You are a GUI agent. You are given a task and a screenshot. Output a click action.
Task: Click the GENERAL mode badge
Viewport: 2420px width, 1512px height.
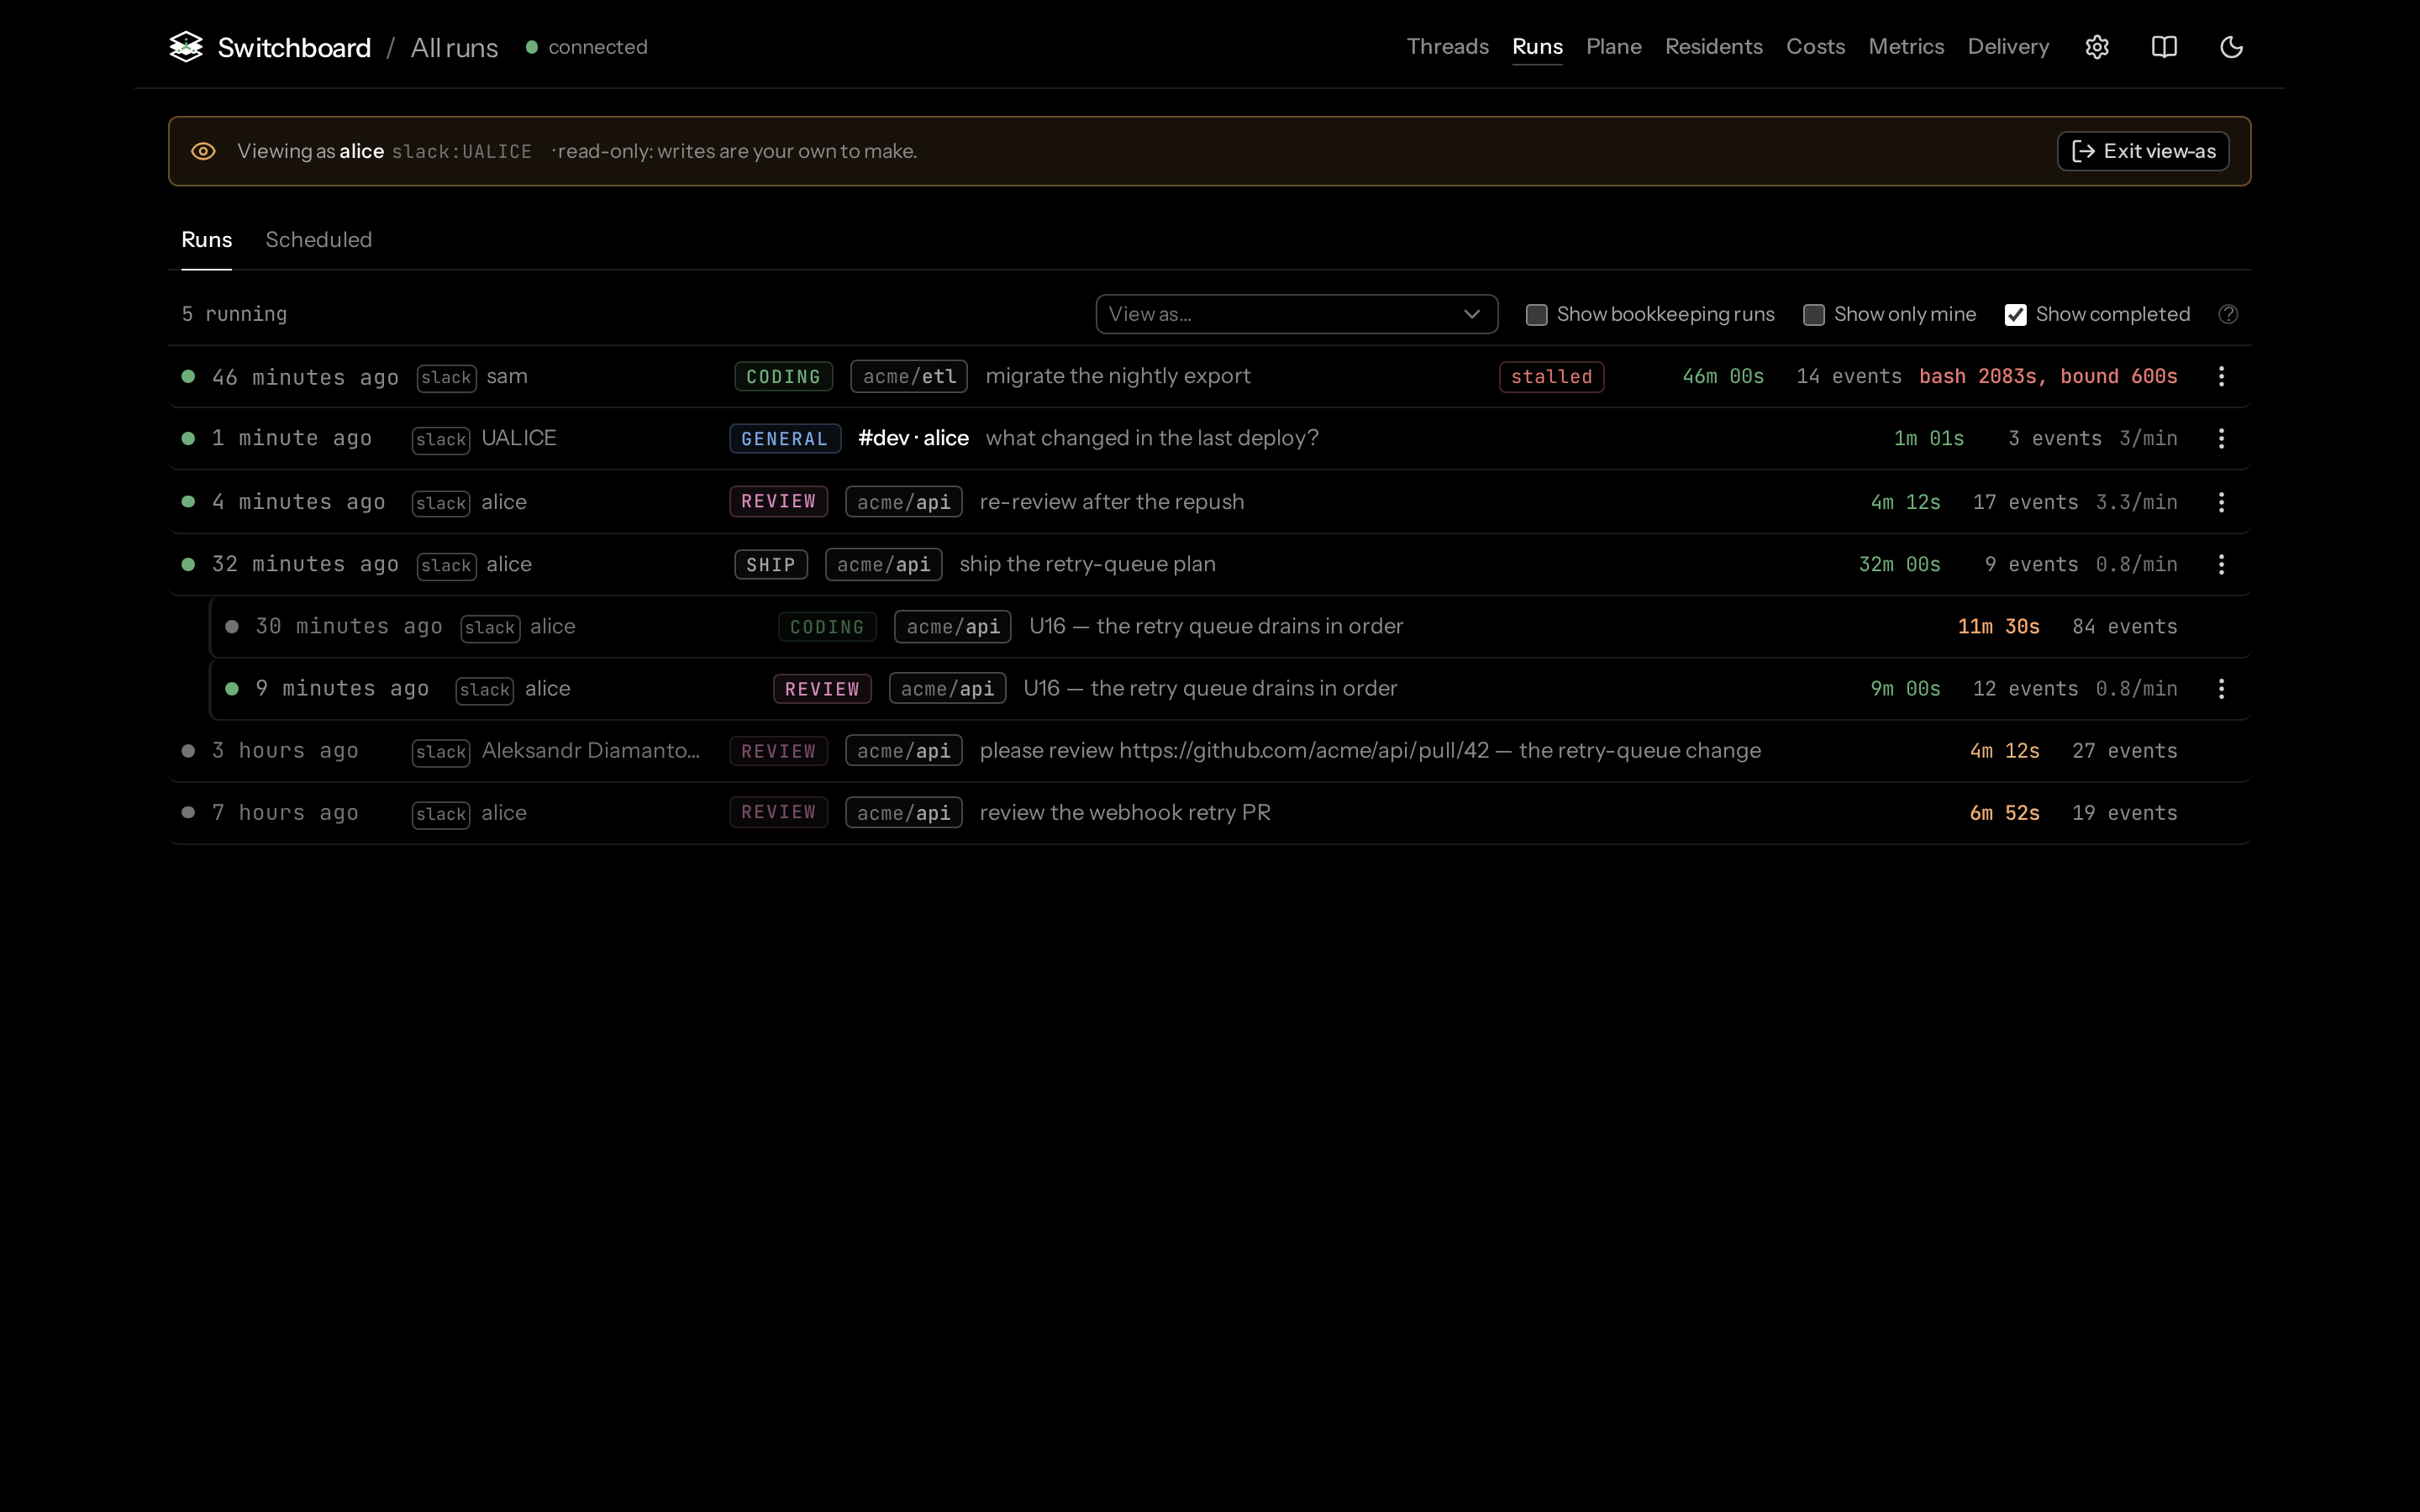click(x=785, y=439)
